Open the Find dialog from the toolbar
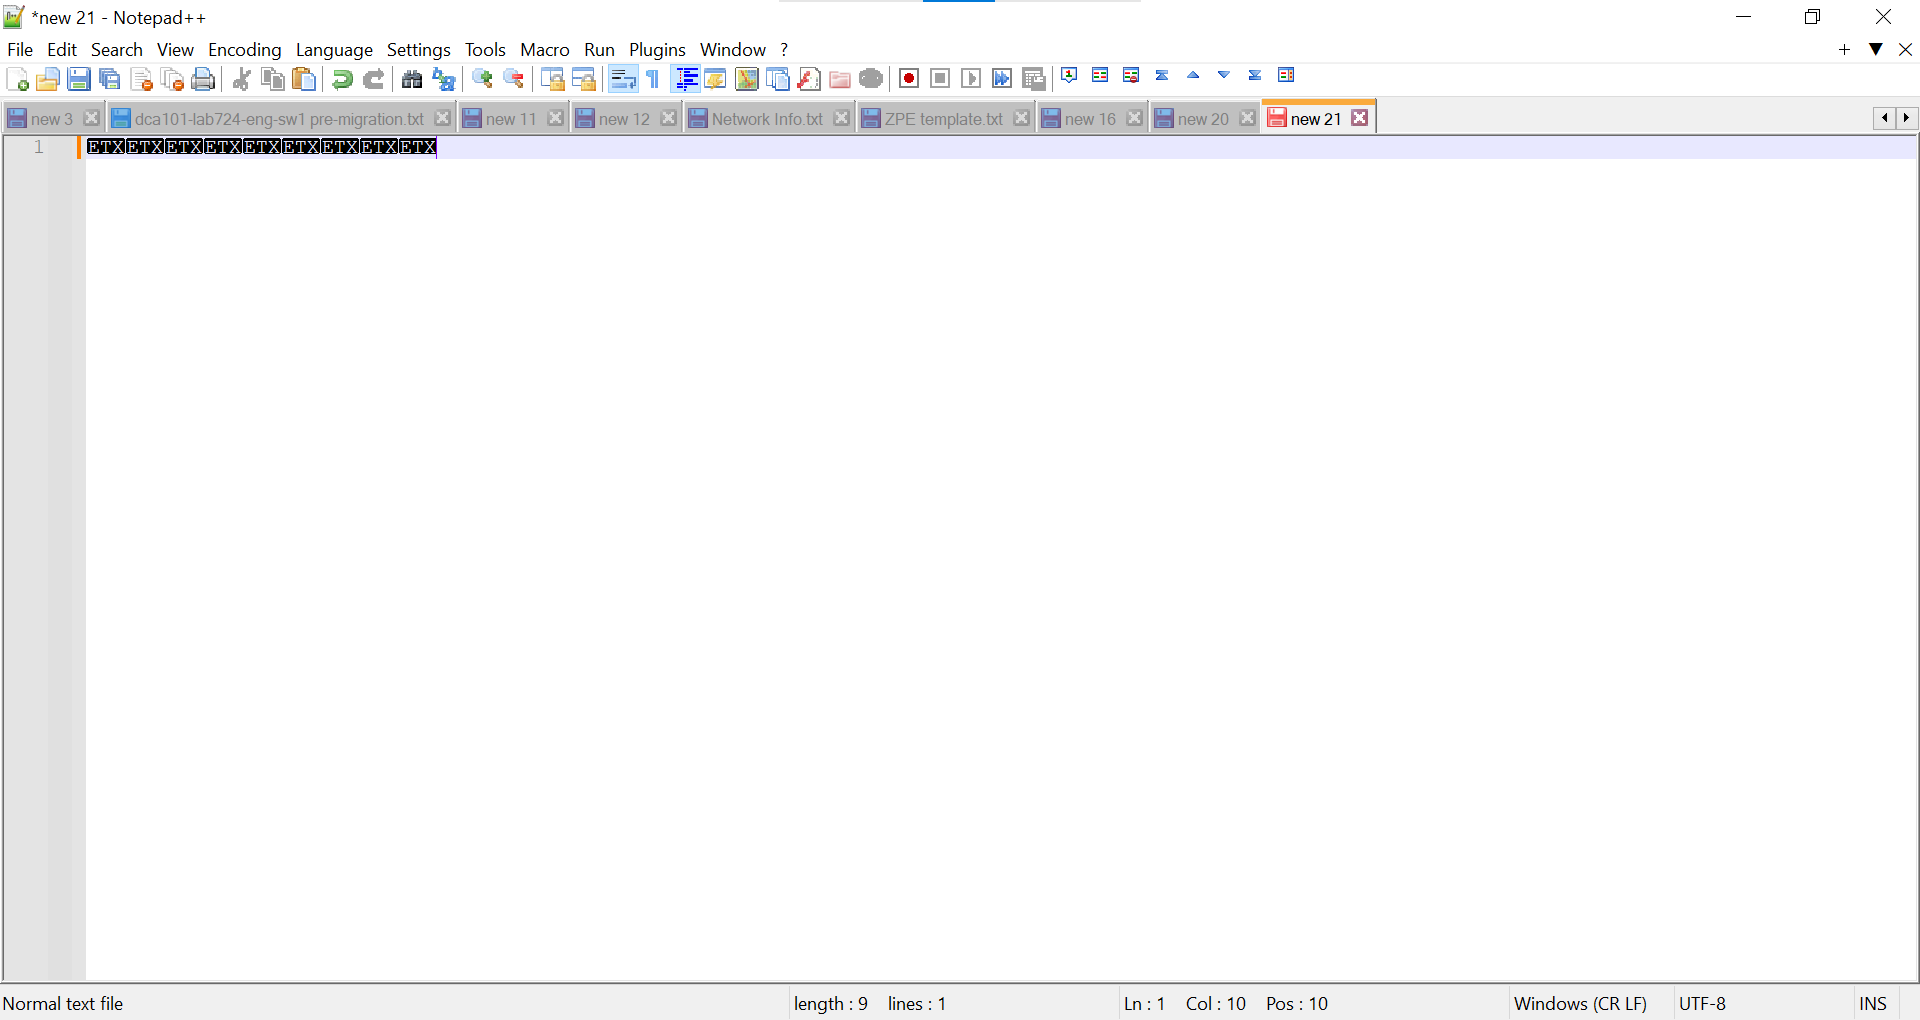The width and height of the screenshot is (1920, 1020). pos(412,78)
